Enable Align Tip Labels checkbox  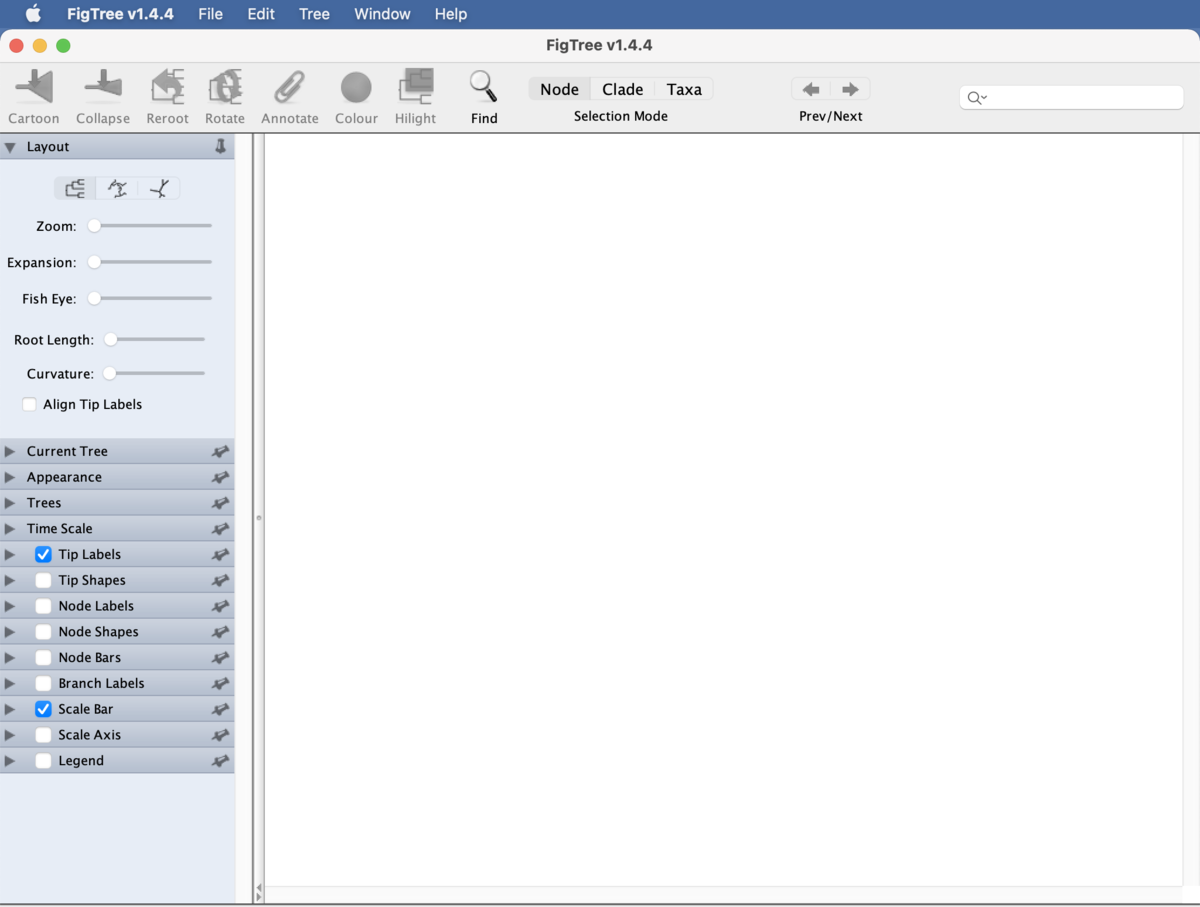[x=30, y=404]
